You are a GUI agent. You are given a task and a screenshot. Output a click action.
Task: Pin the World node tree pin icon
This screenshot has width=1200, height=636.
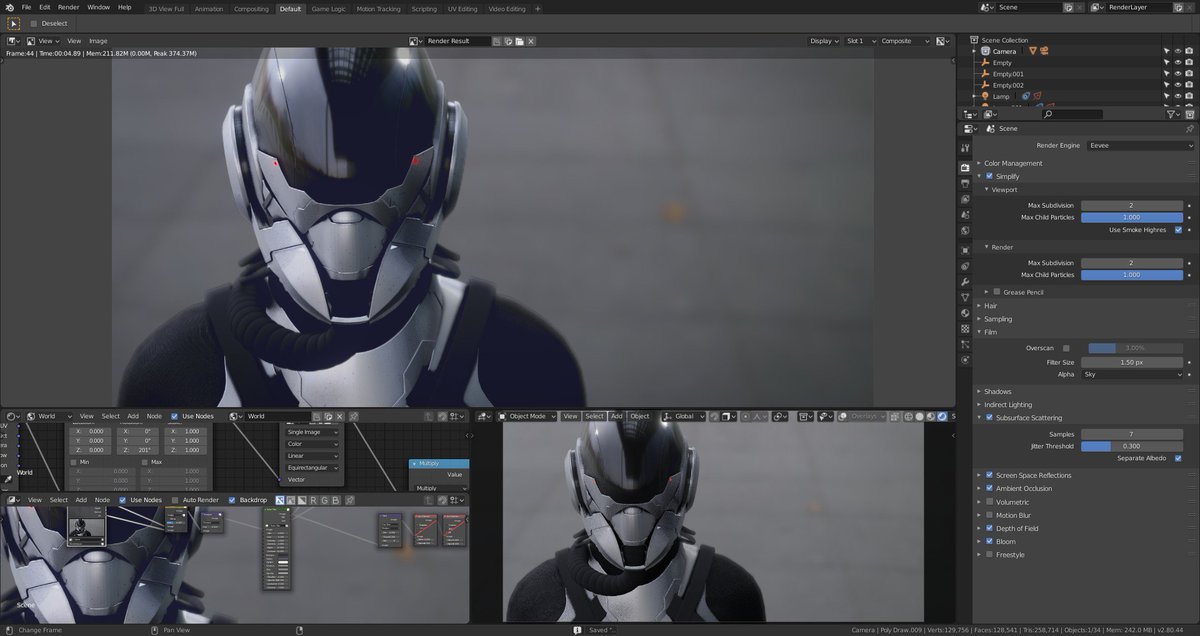tap(352, 416)
